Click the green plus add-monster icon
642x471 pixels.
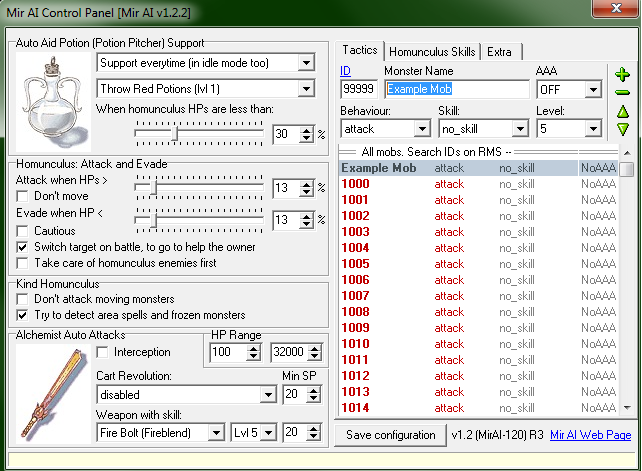pyautogui.click(x=622, y=75)
